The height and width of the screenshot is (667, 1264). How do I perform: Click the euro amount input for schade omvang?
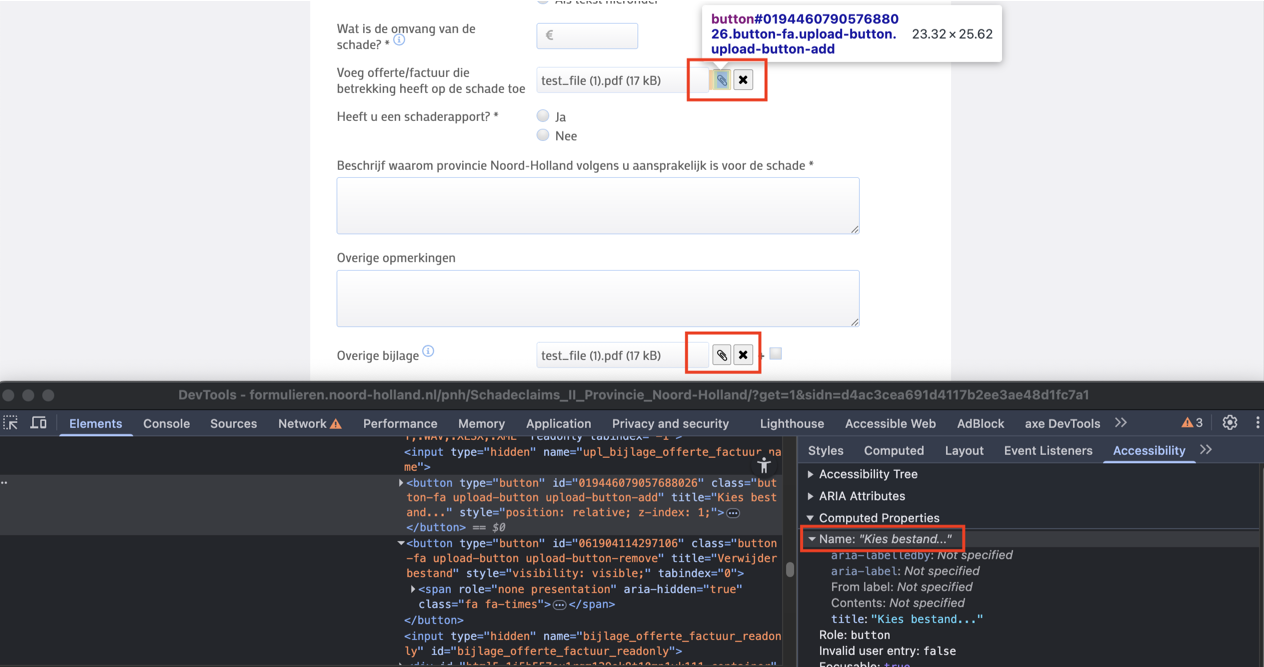tap(587, 36)
